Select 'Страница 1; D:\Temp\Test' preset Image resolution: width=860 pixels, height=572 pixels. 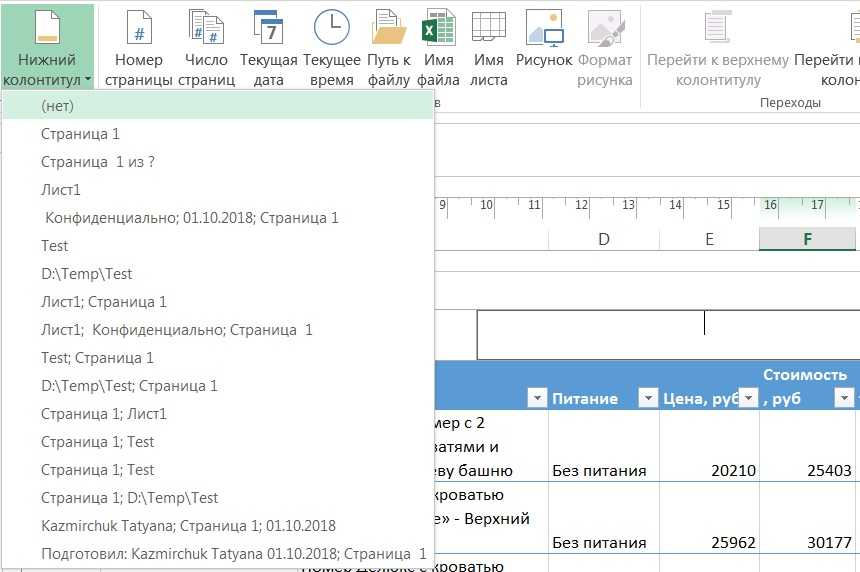218,497
